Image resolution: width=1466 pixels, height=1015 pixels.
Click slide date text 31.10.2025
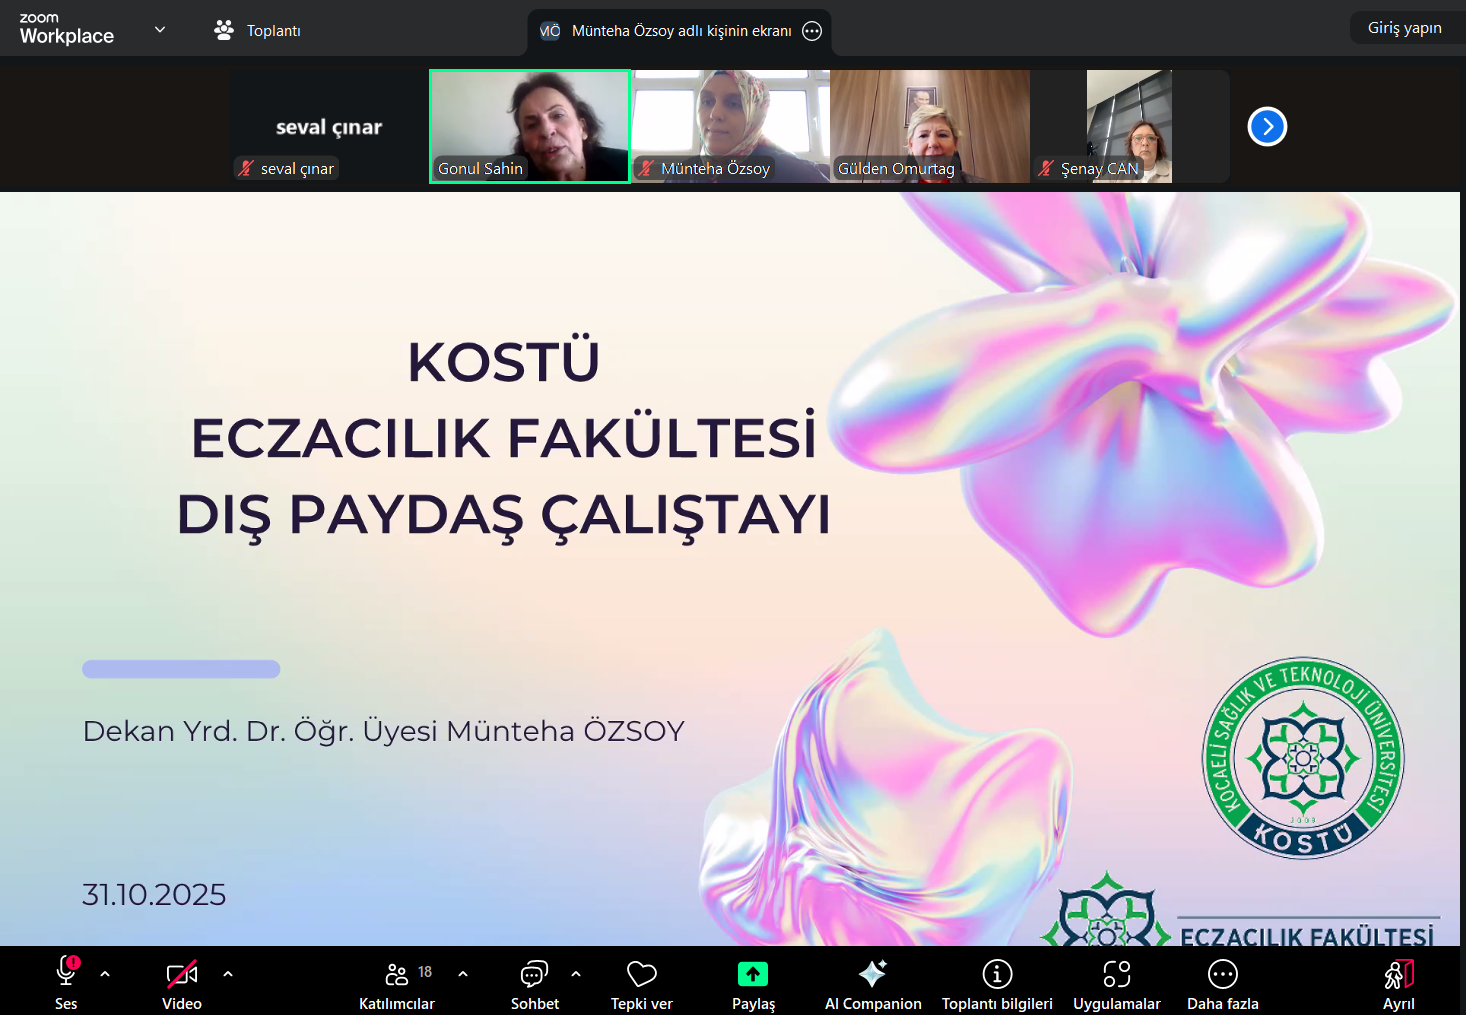(x=154, y=894)
